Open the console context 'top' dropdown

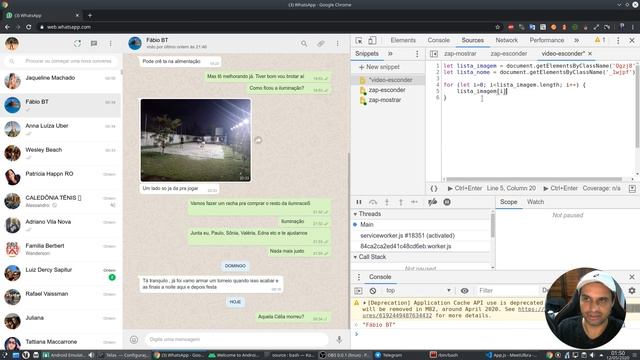418,291
